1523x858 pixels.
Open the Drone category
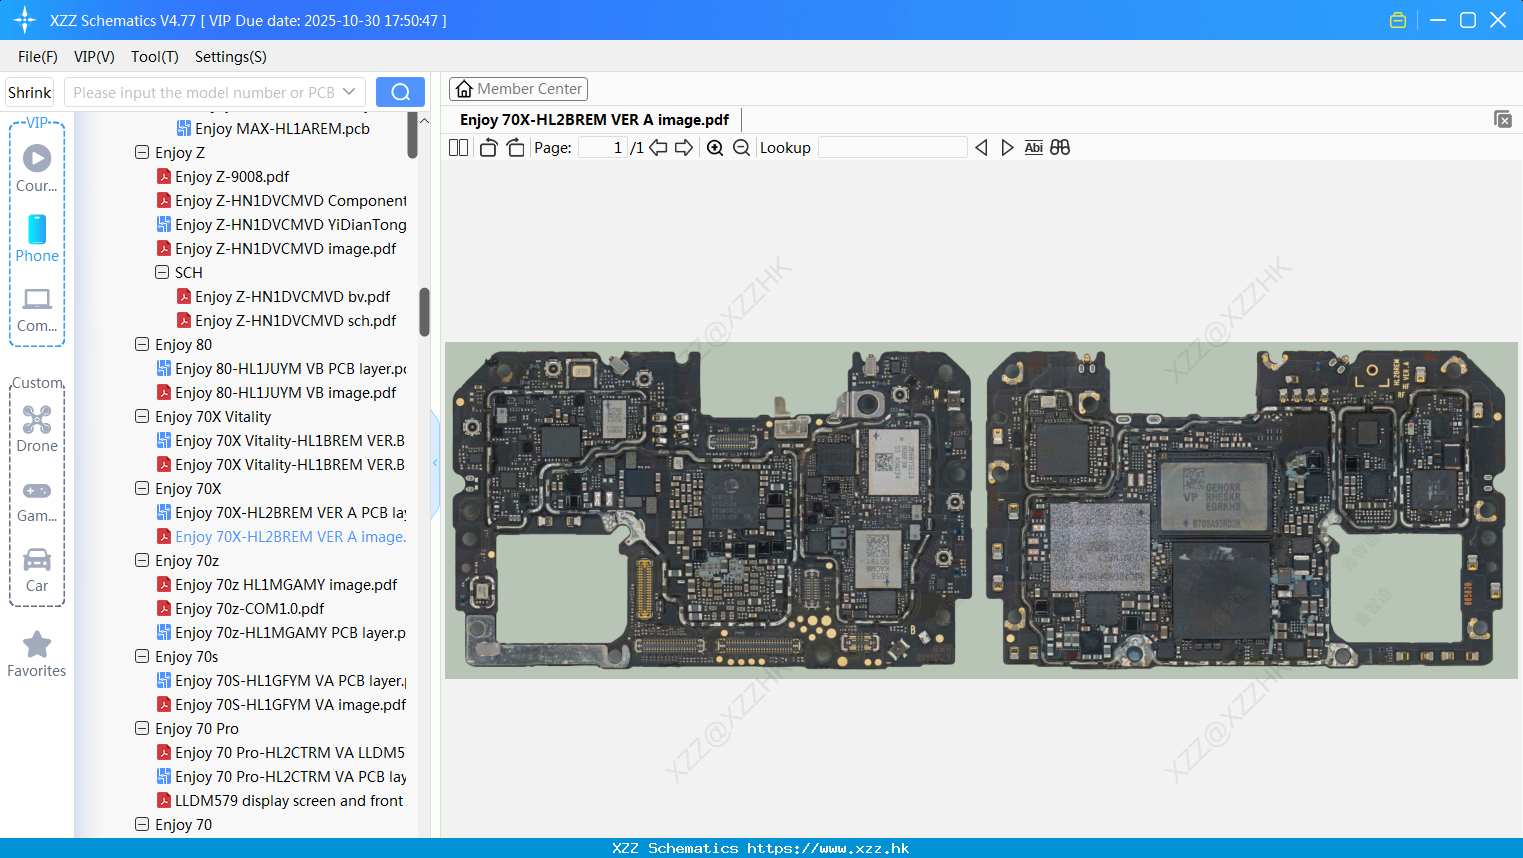point(37,419)
